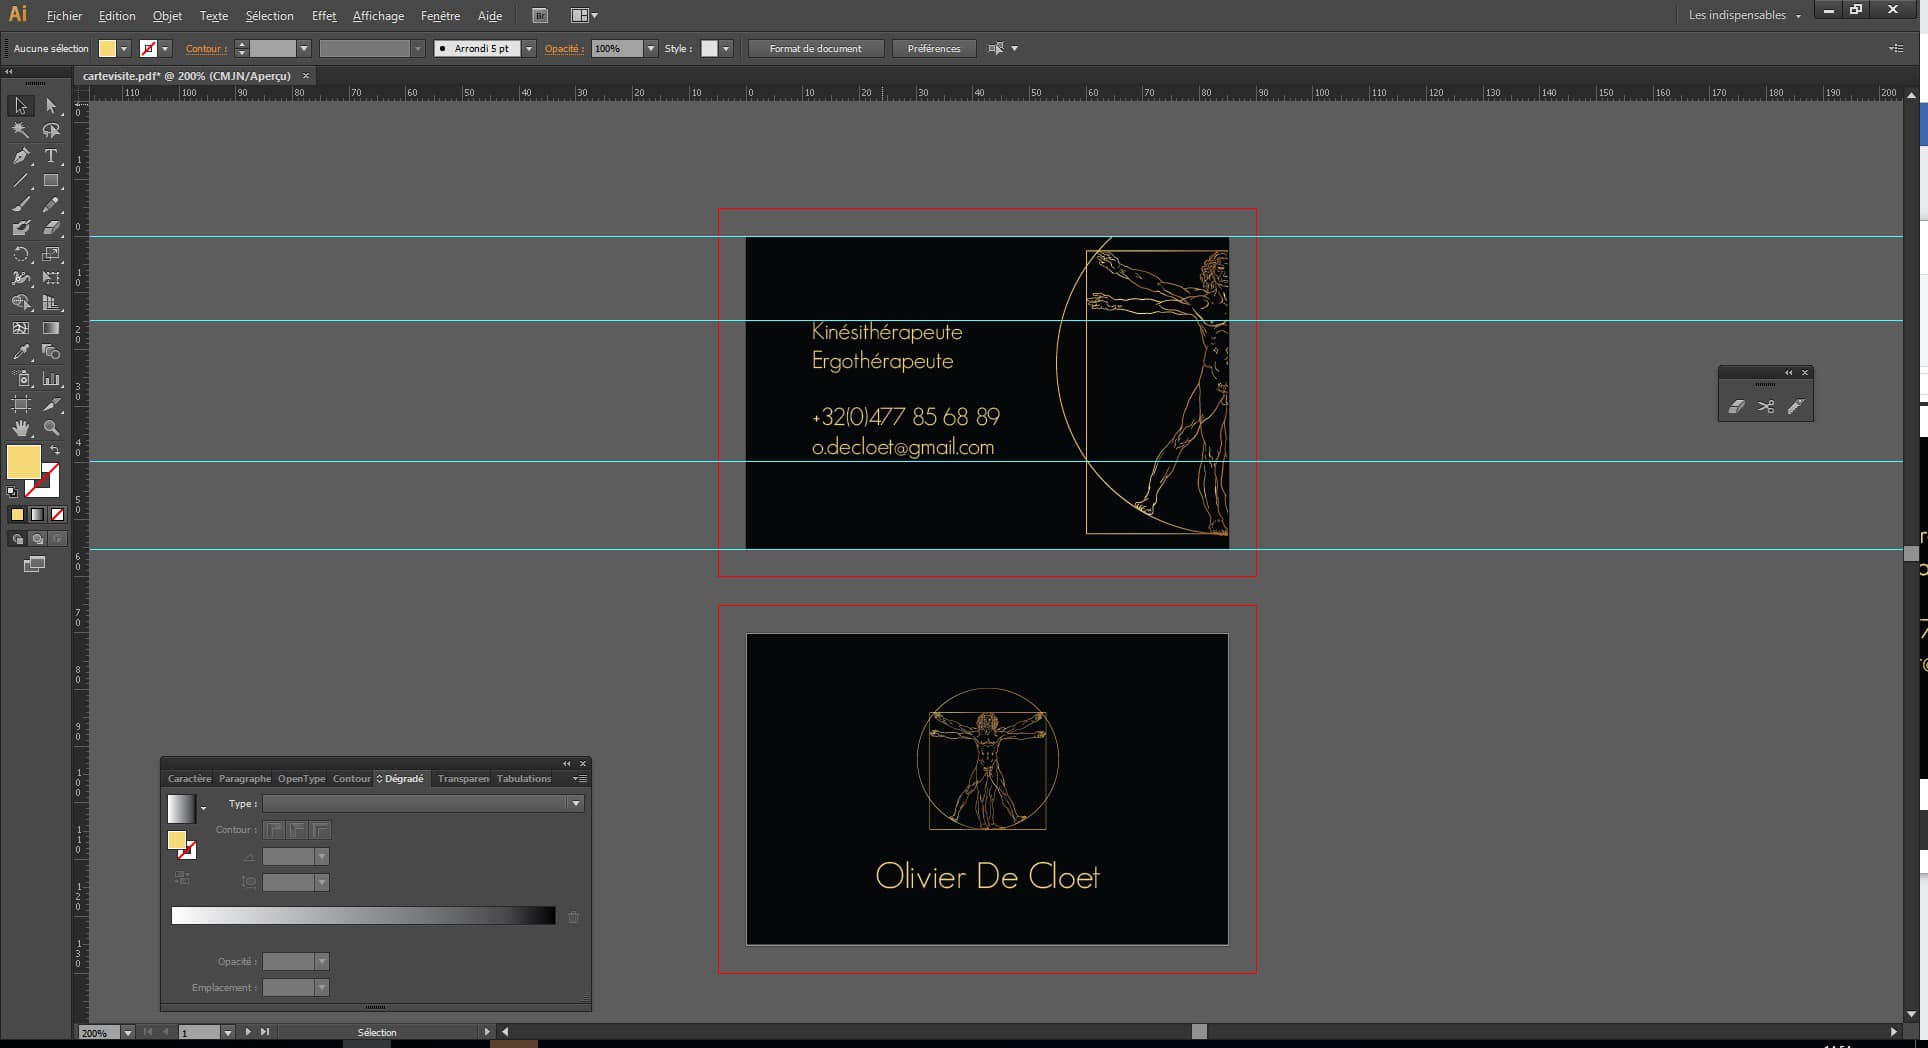Click the orange Opacité link

coord(563,49)
